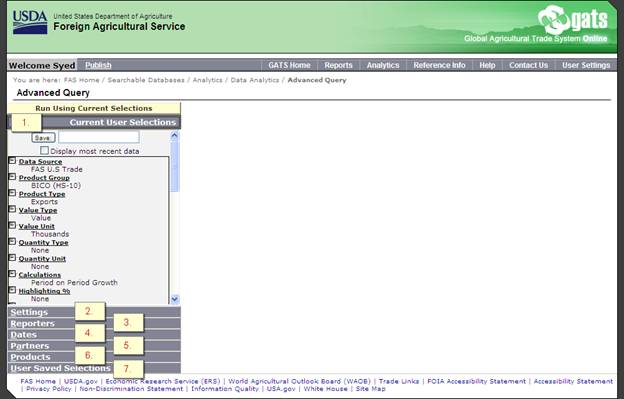Collapse the Calculations tree node
The height and width of the screenshot is (399, 624).
tap(12, 274)
